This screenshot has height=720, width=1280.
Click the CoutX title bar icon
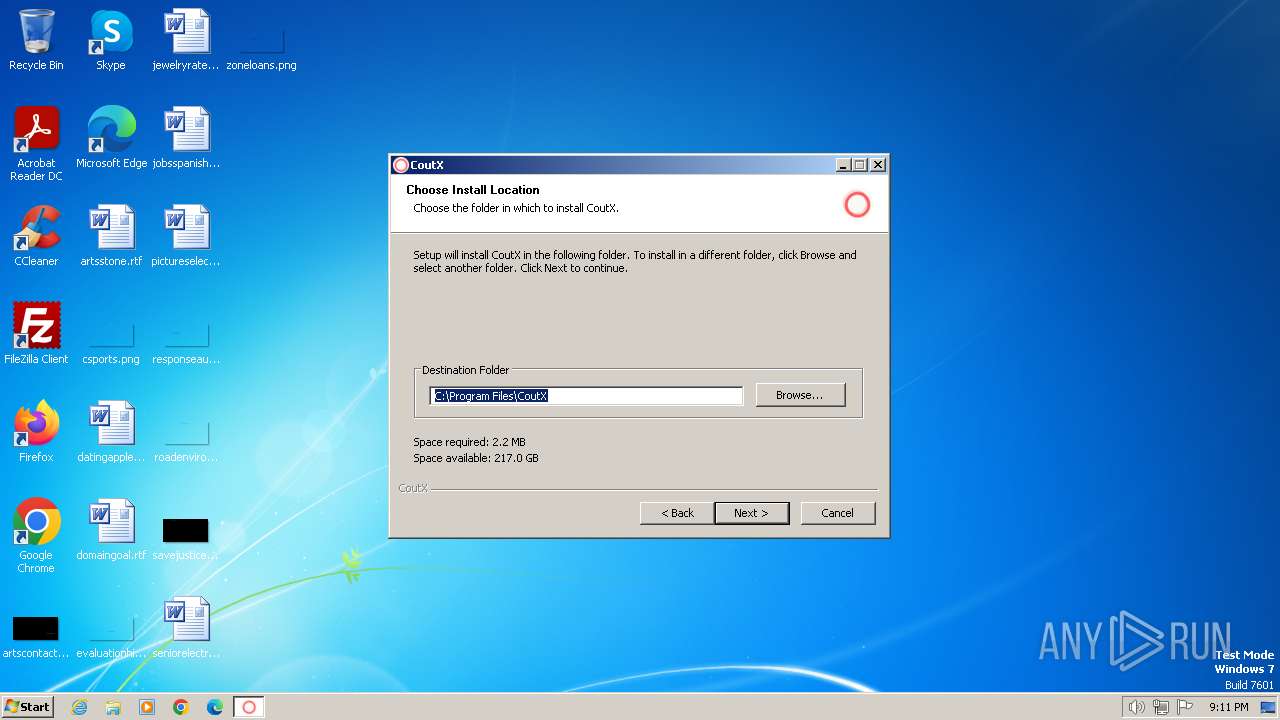click(401, 165)
